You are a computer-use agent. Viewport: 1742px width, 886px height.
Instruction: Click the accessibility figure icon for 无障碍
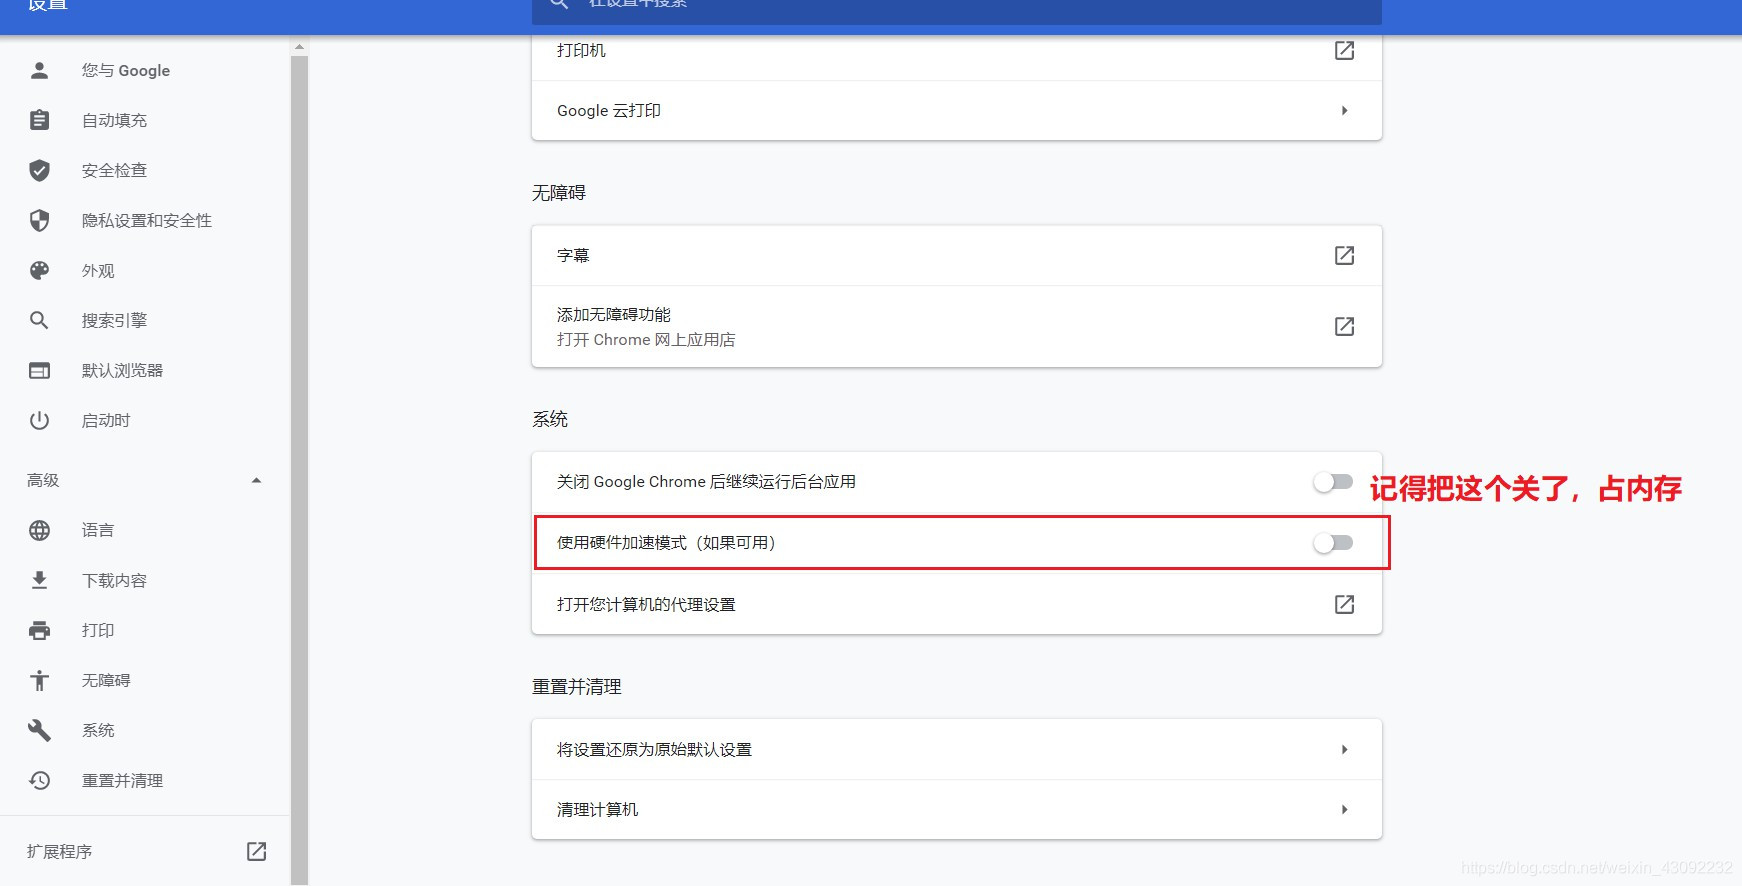39,680
